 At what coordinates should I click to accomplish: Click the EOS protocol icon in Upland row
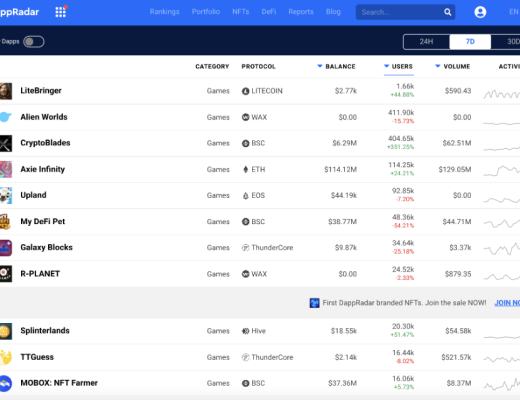(x=245, y=196)
